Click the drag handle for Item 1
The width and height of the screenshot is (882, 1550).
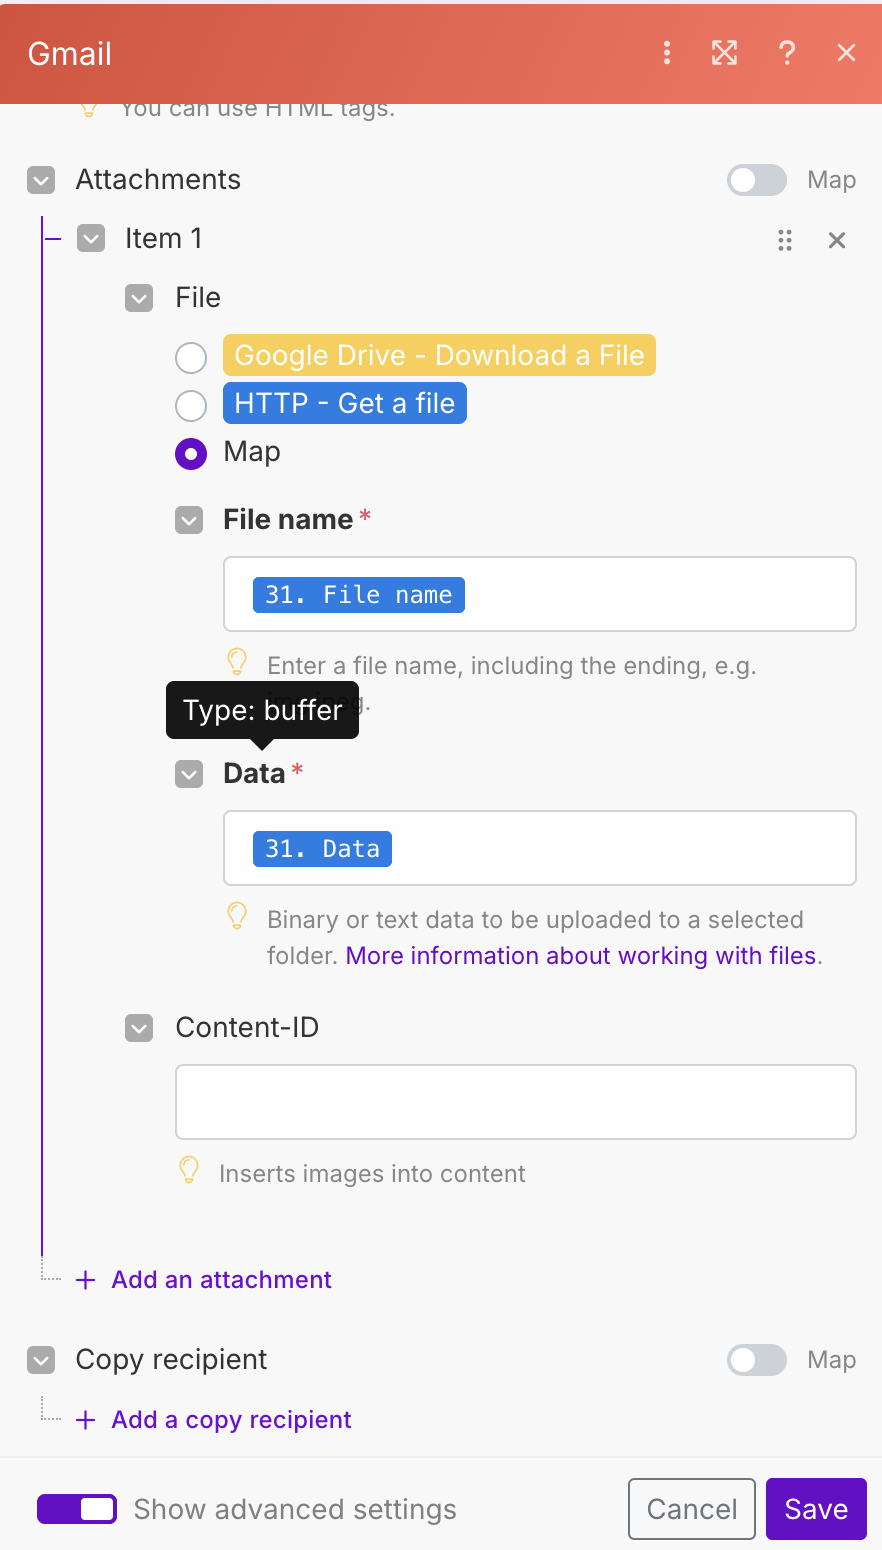pyautogui.click(x=785, y=240)
